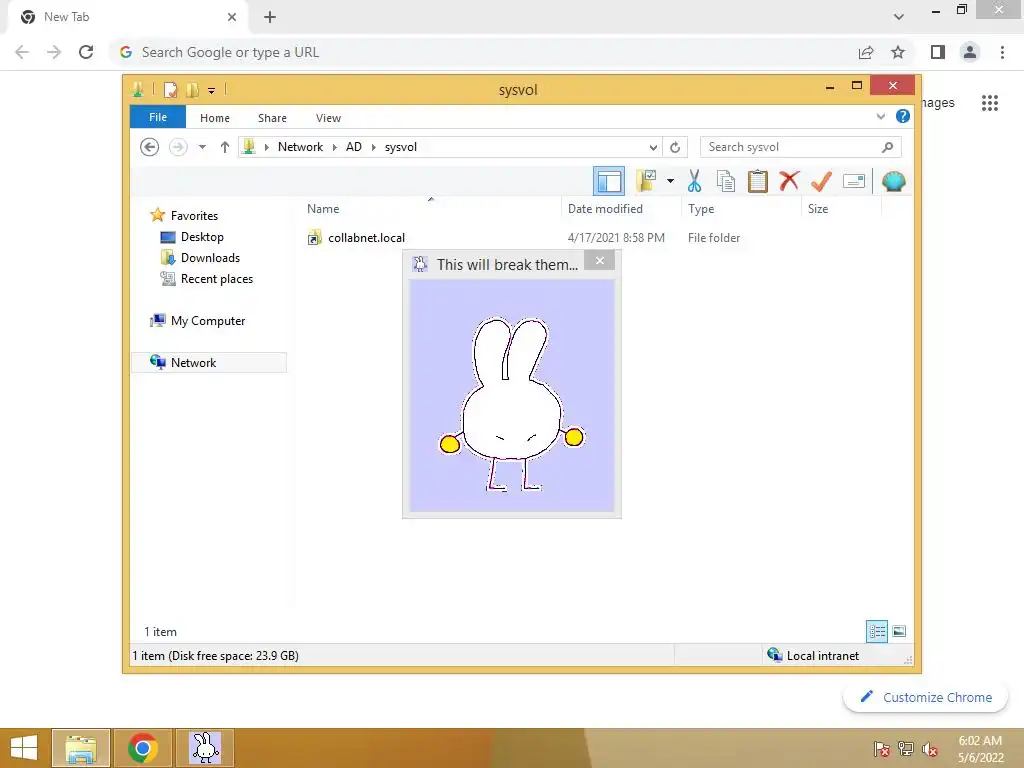This screenshot has width=1024, height=768.
Task: Click the quick access properties icon
Action: (170, 90)
